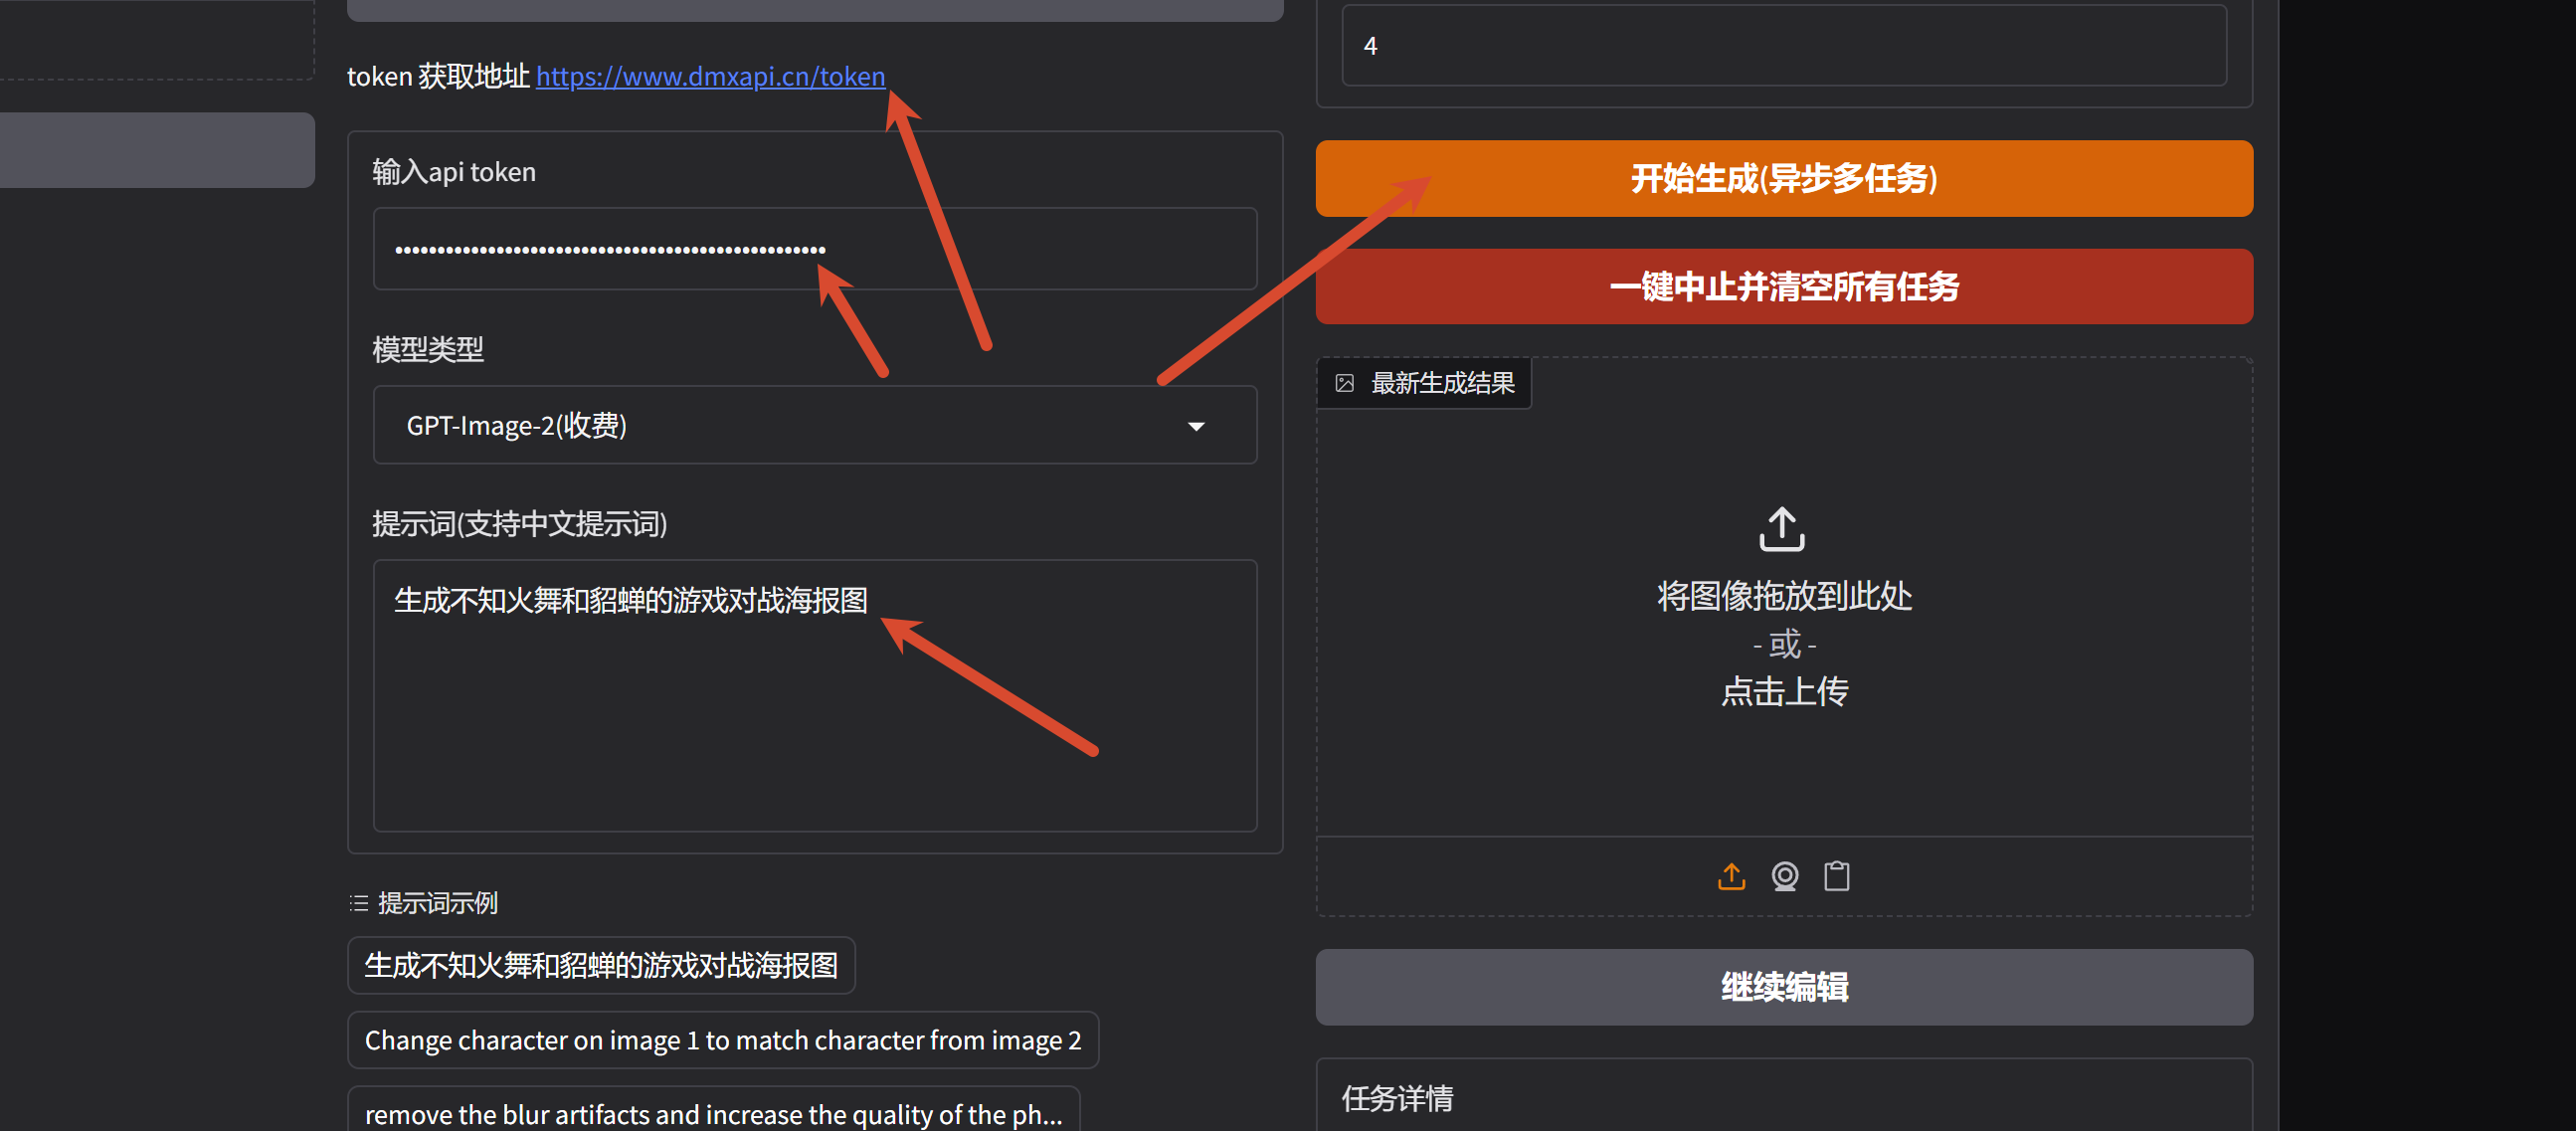Click the 任务详情 section header
The width and height of the screenshot is (2576, 1131).
(x=1396, y=1098)
